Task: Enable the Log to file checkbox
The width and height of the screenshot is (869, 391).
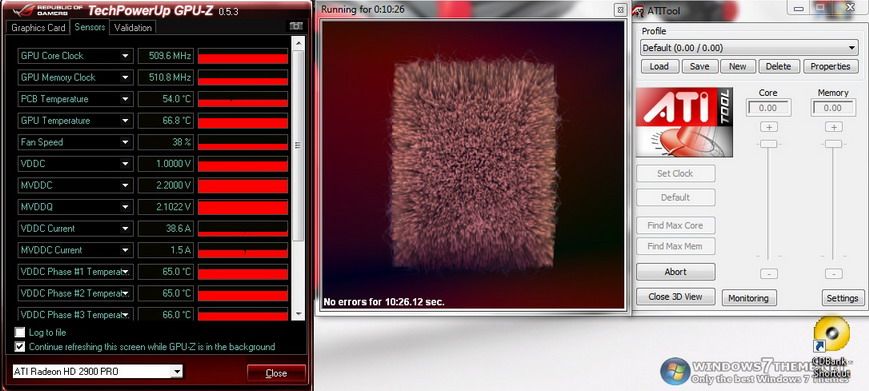Action: [x=20, y=332]
